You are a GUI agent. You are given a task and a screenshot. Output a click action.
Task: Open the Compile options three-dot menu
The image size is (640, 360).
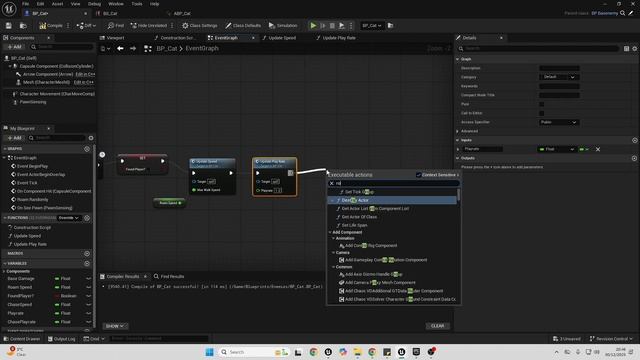pos(68,25)
